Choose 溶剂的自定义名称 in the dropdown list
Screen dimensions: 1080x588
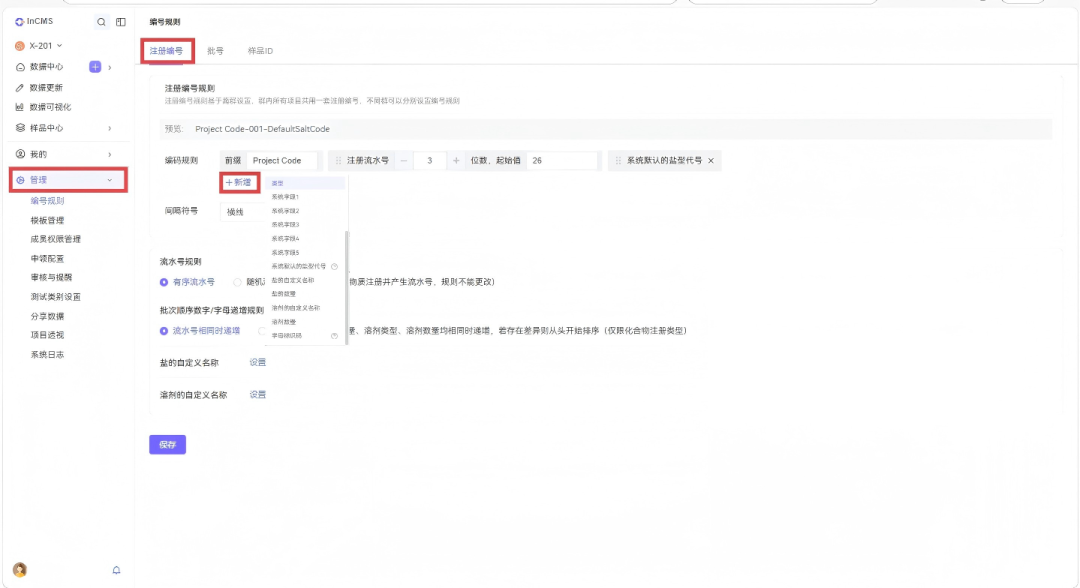[x=305, y=308]
